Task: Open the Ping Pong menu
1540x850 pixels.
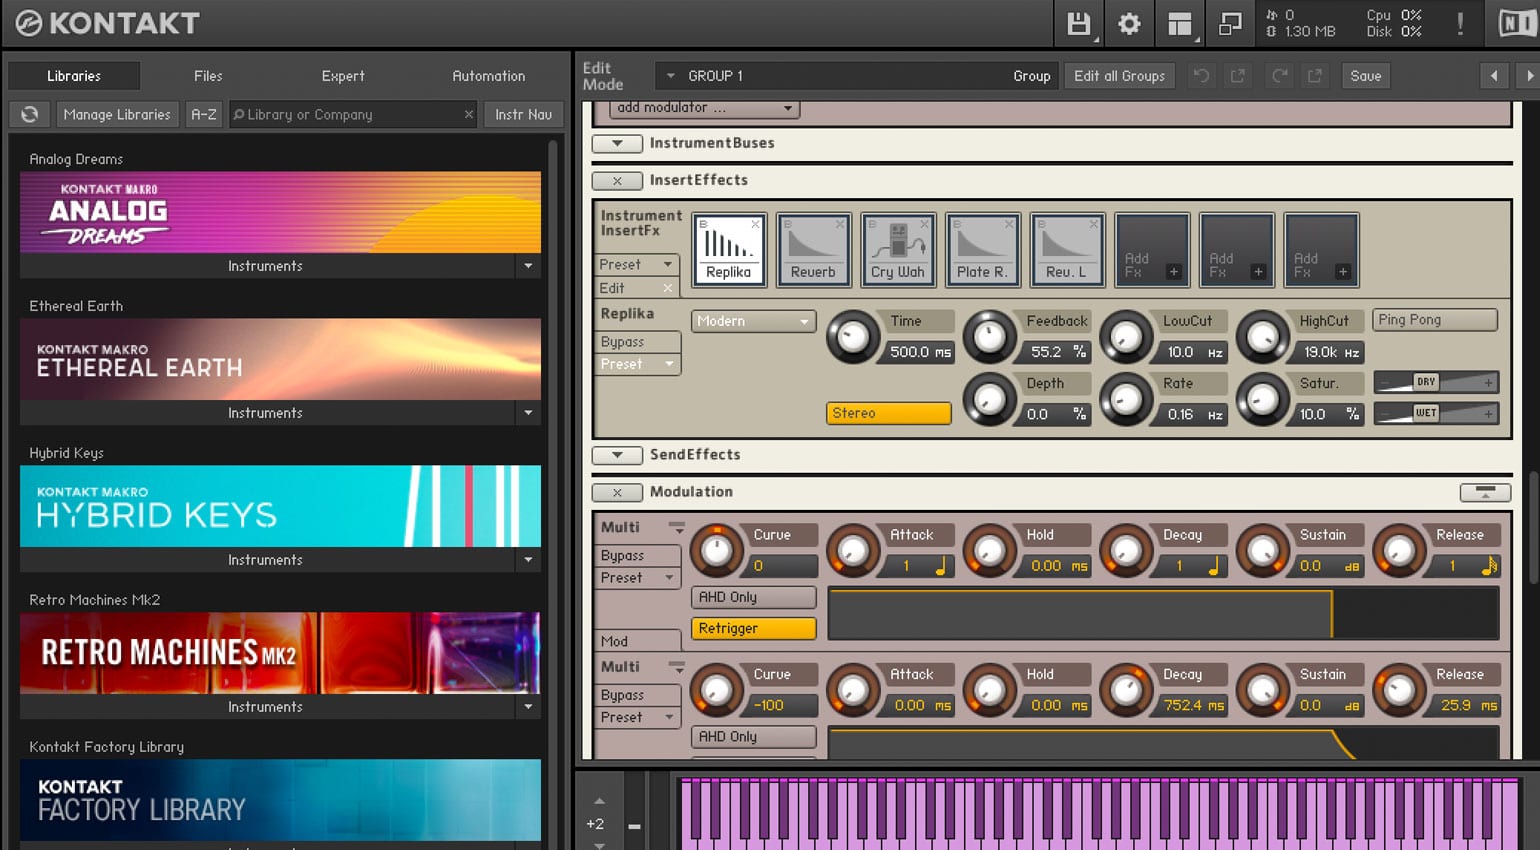Action: point(1435,320)
